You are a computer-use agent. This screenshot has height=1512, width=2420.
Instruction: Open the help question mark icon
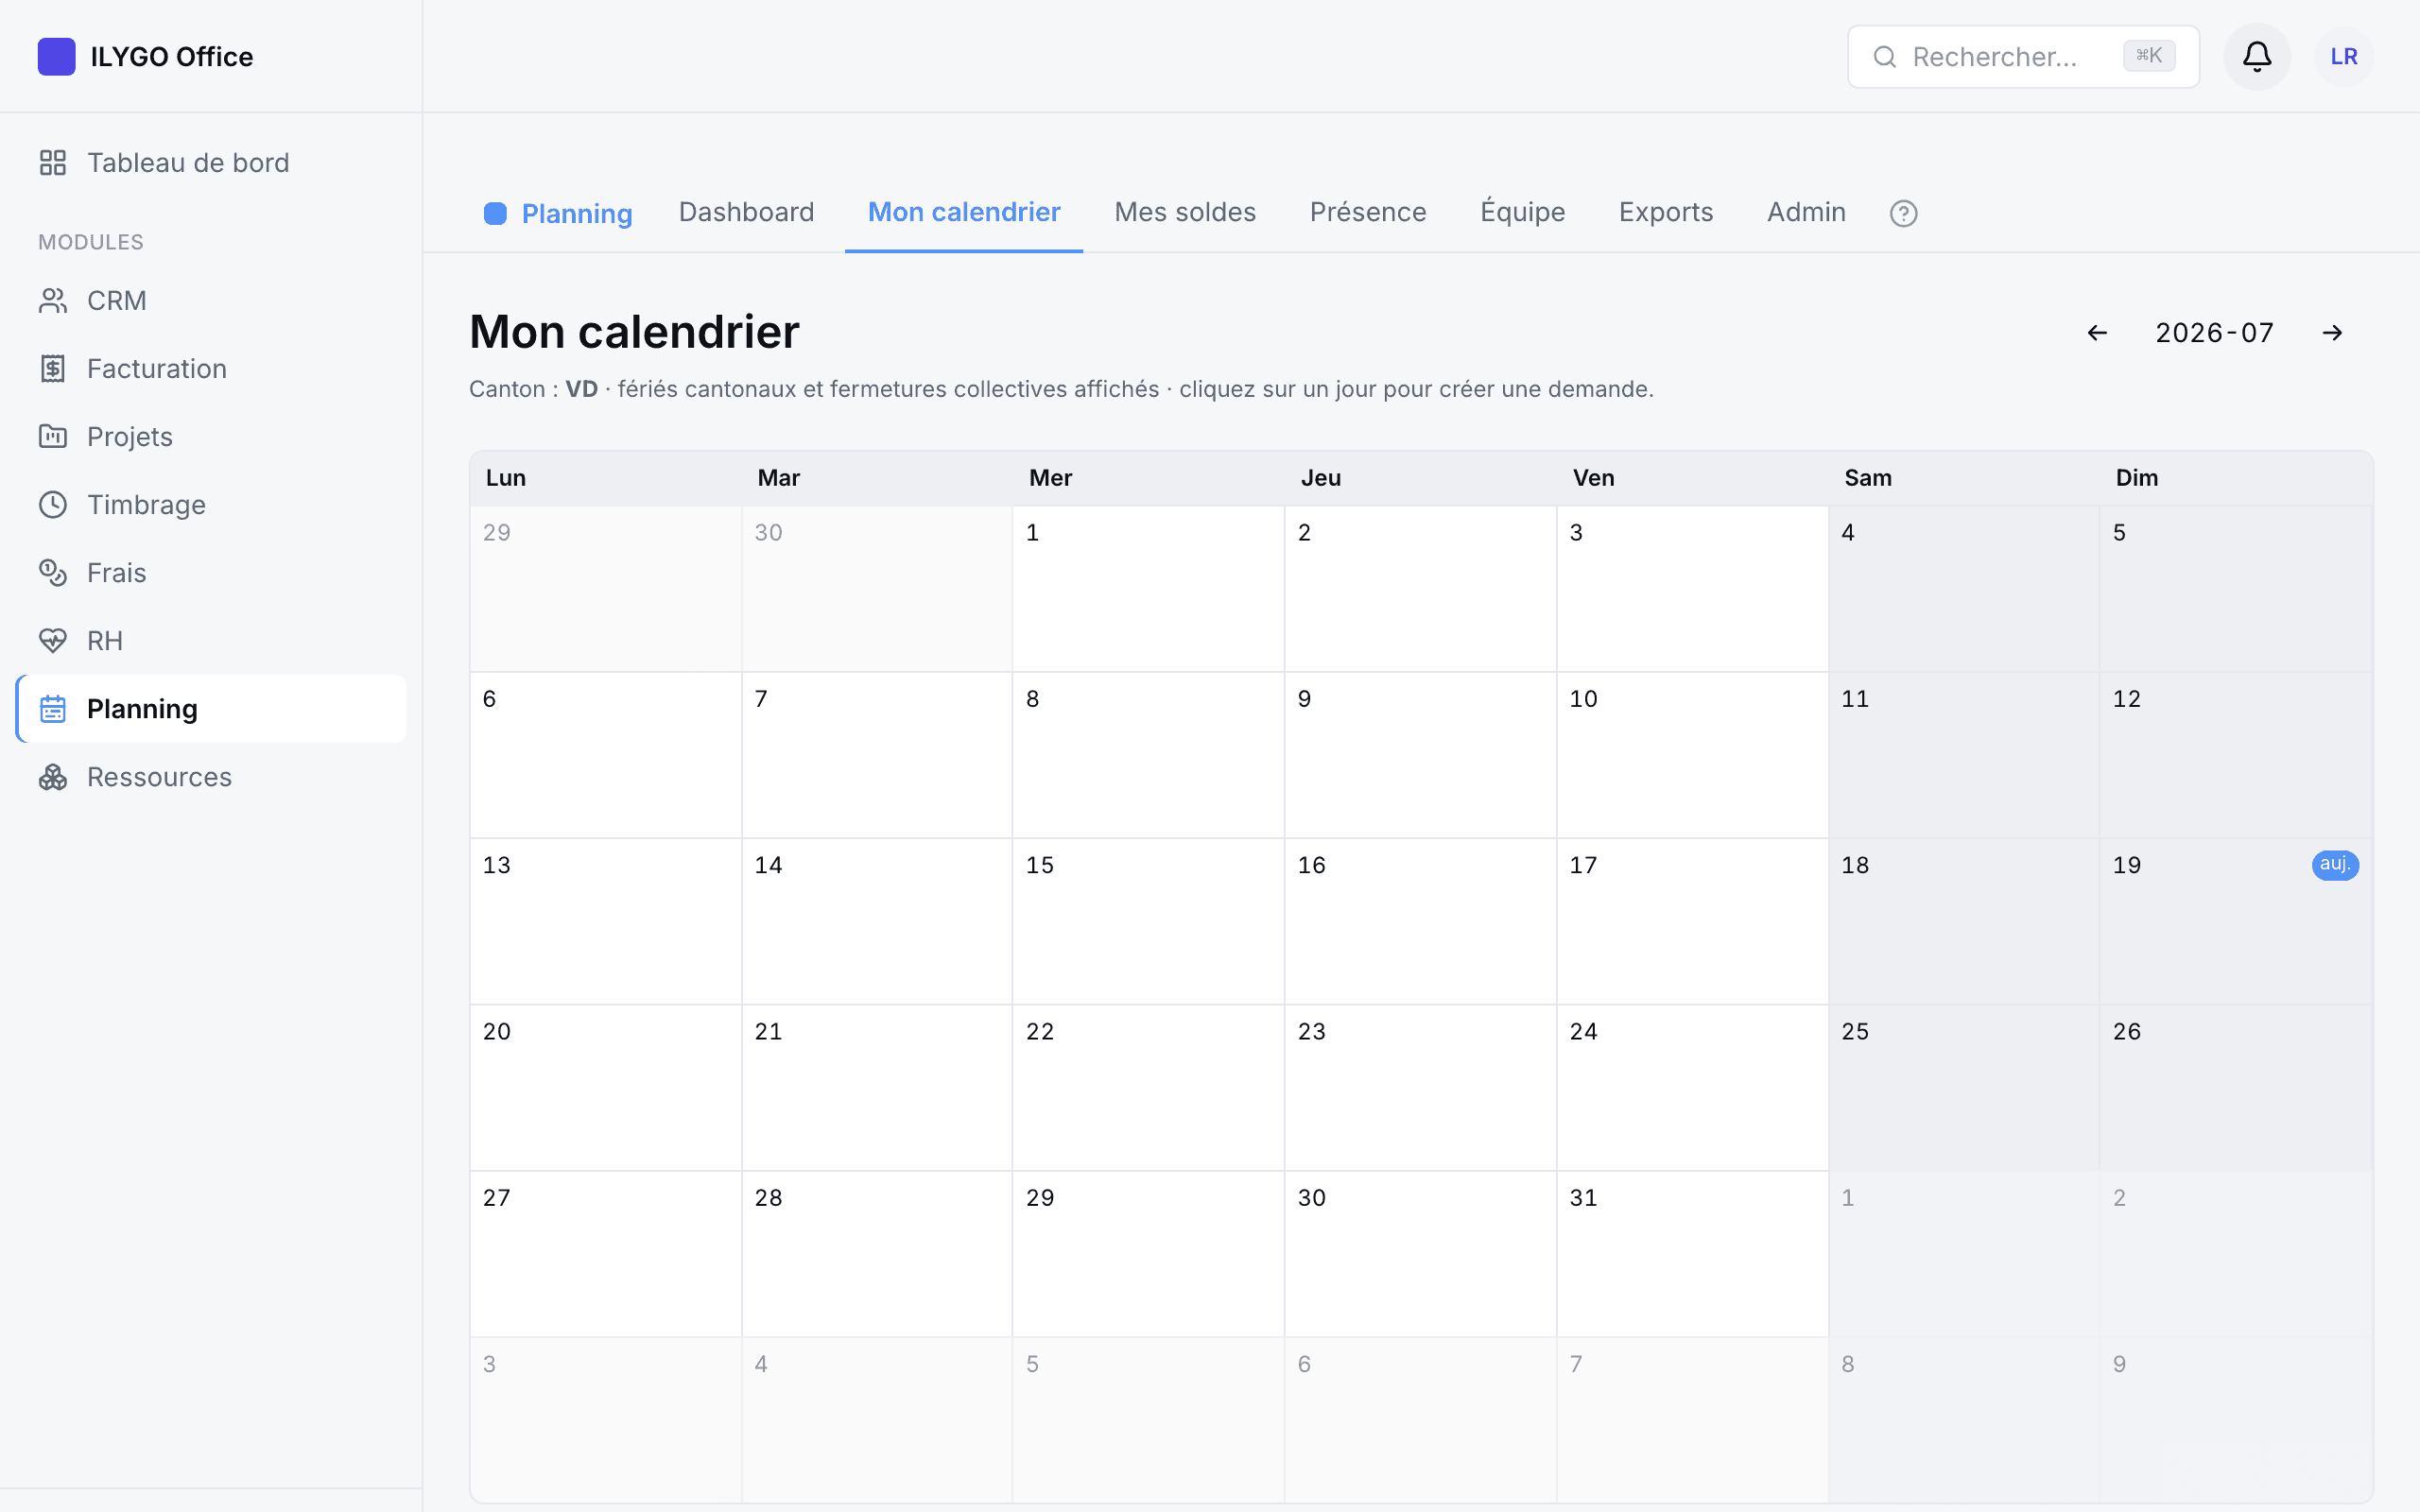[1903, 213]
